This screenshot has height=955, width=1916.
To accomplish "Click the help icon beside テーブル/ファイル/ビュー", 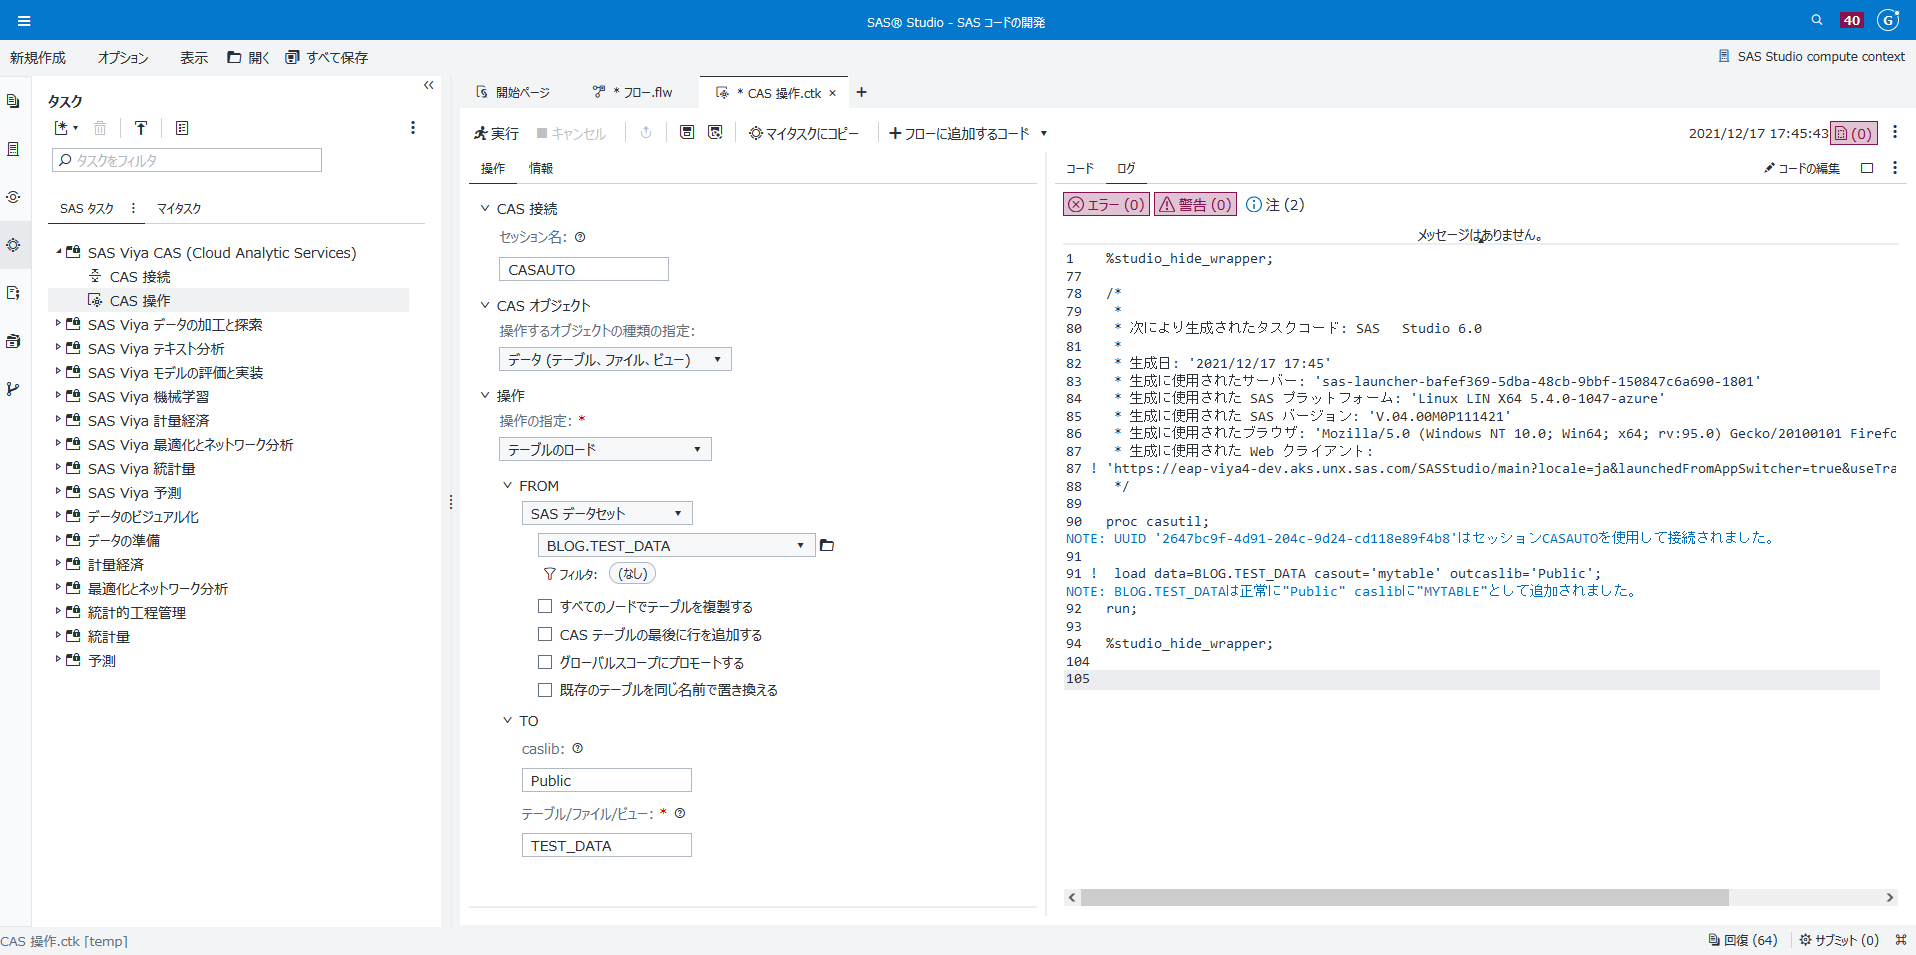I will [680, 813].
